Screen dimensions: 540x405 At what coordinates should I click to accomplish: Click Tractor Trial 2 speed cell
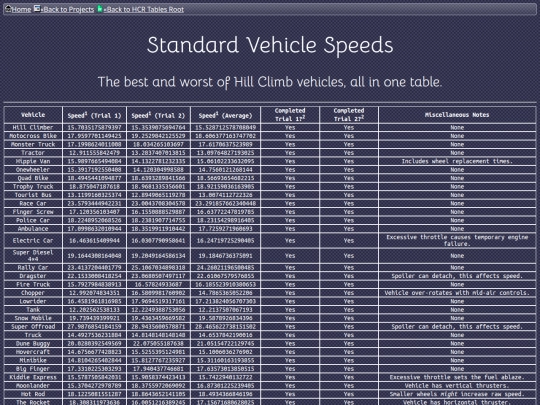point(158,153)
